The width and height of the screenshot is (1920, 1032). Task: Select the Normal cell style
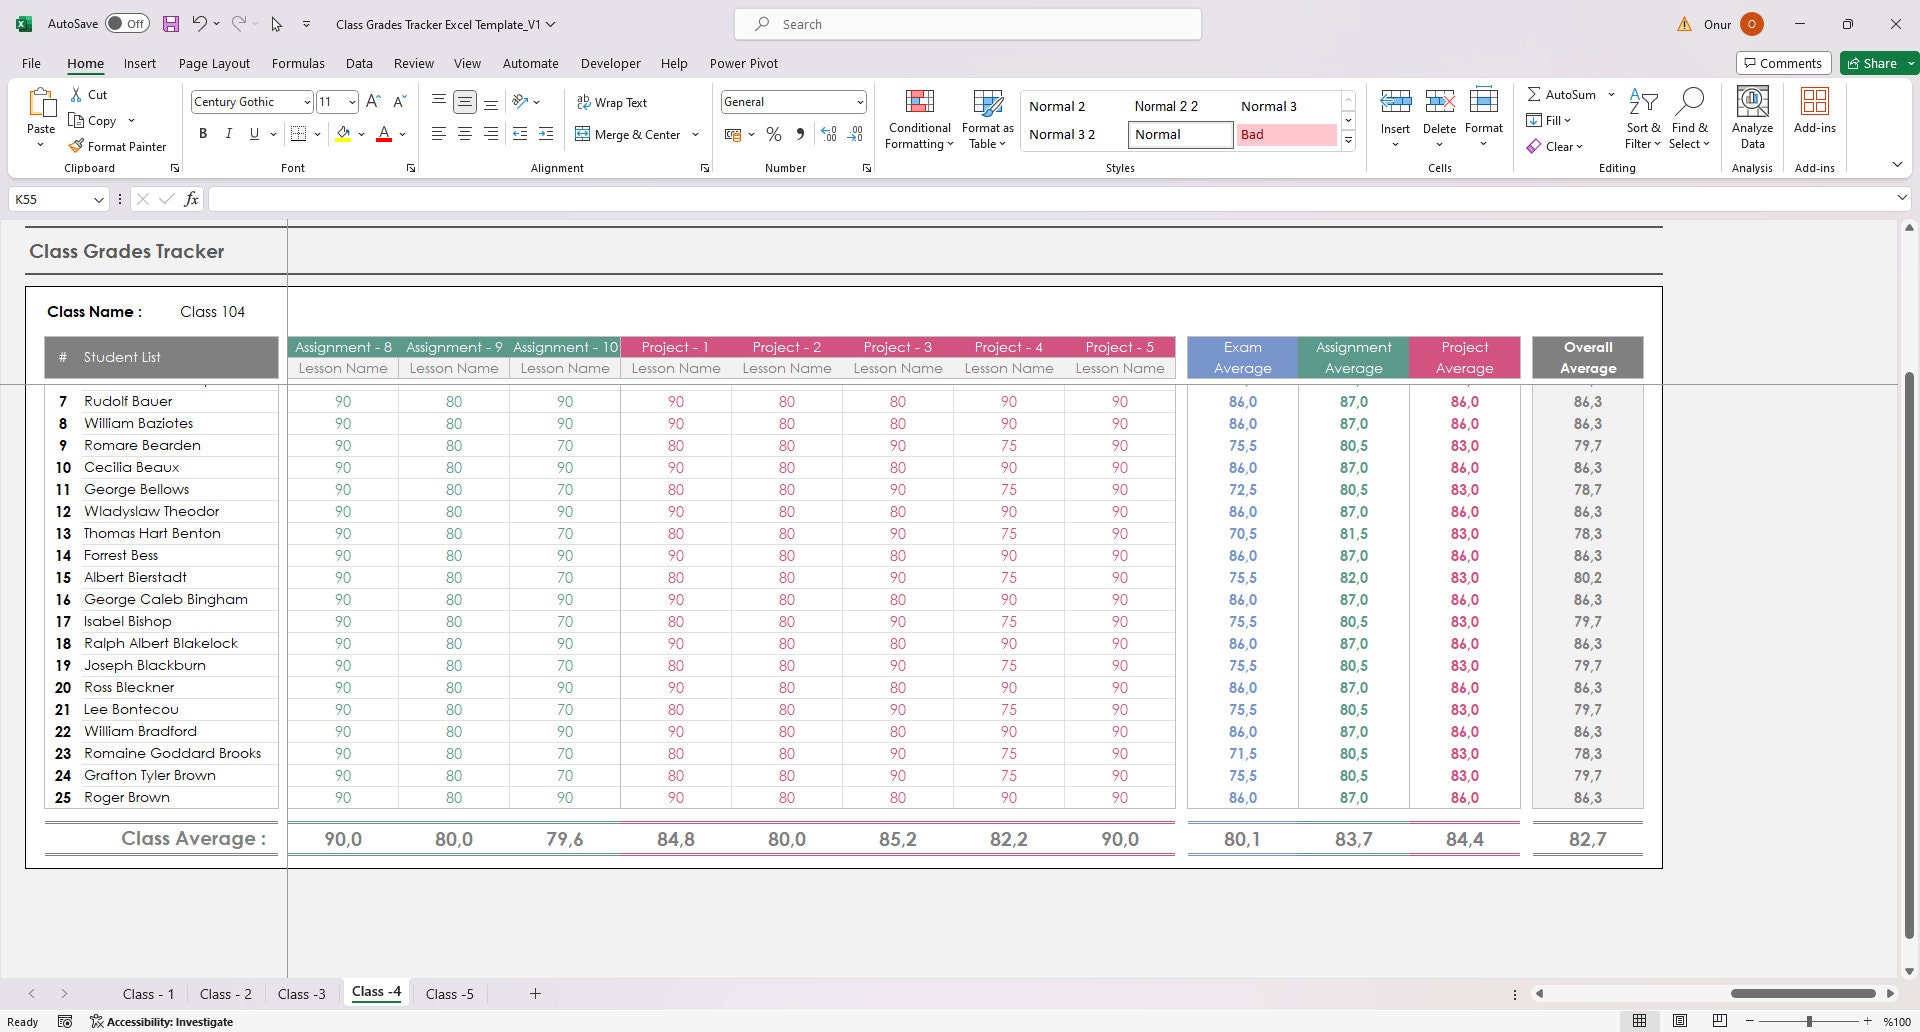tap(1178, 134)
